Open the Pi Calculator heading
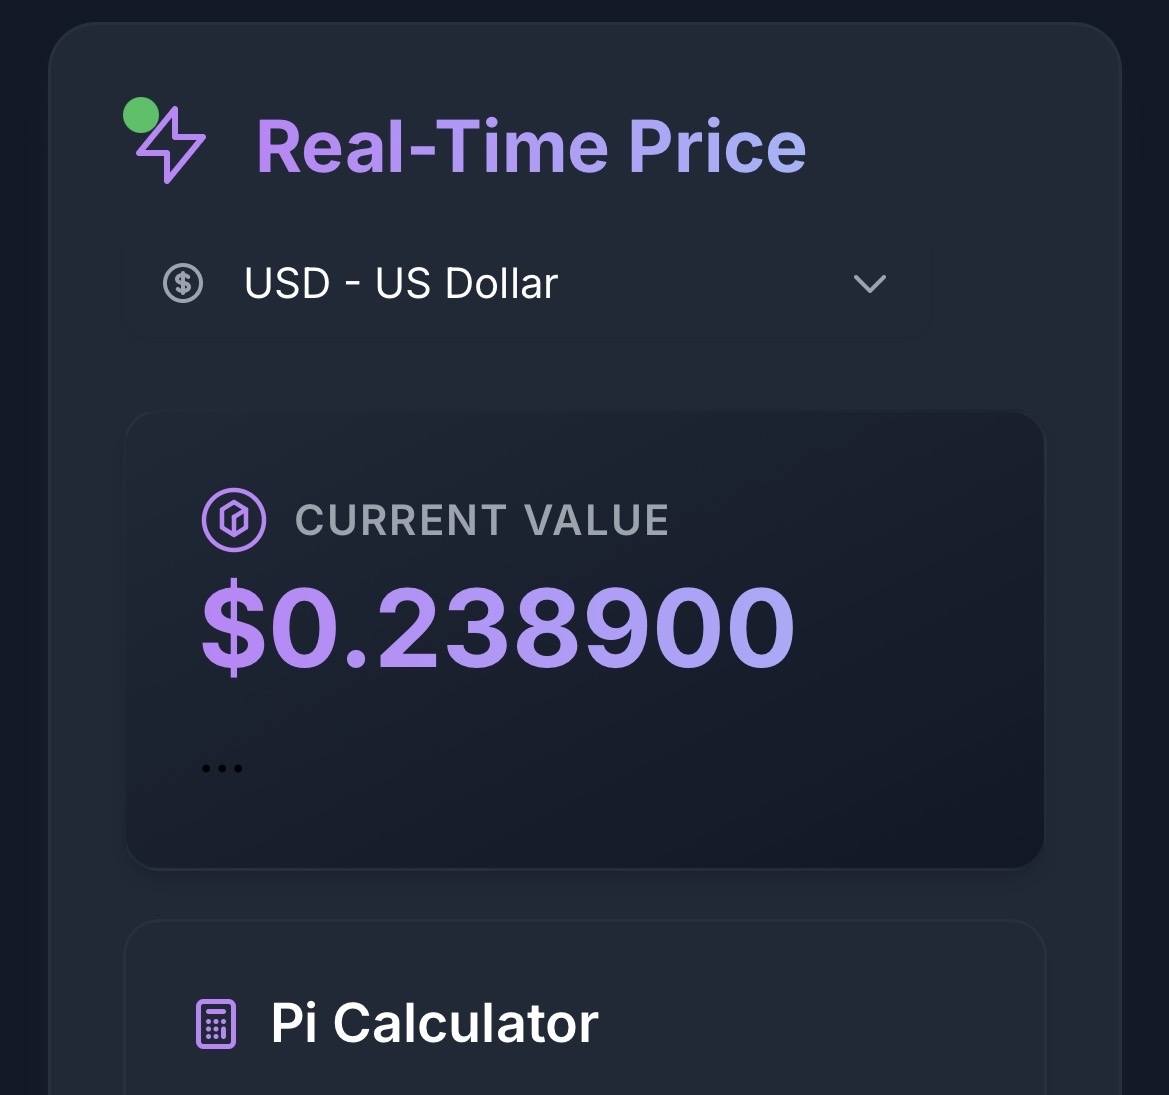This screenshot has height=1095, width=1169. click(x=434, y=1024)
